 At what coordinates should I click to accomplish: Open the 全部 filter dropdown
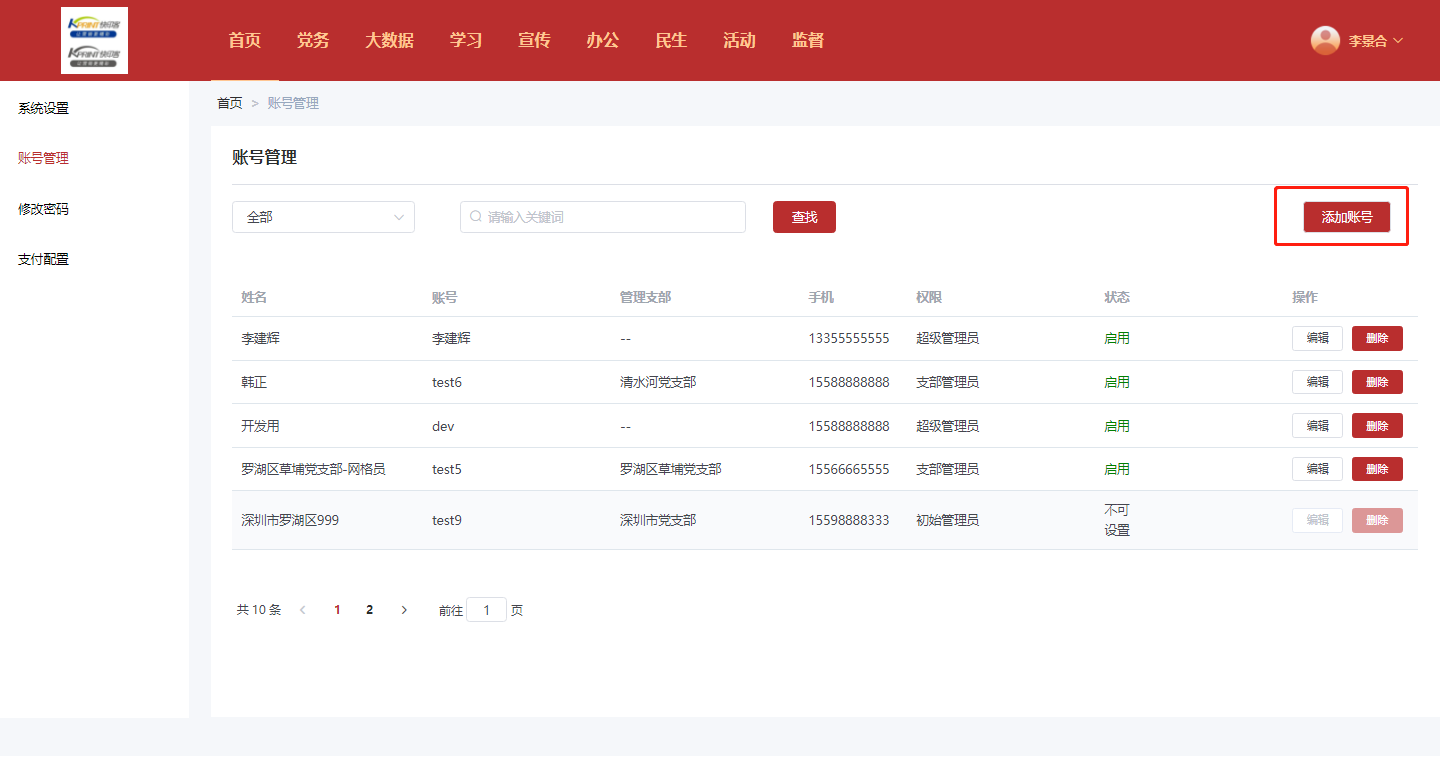point(323,217)
